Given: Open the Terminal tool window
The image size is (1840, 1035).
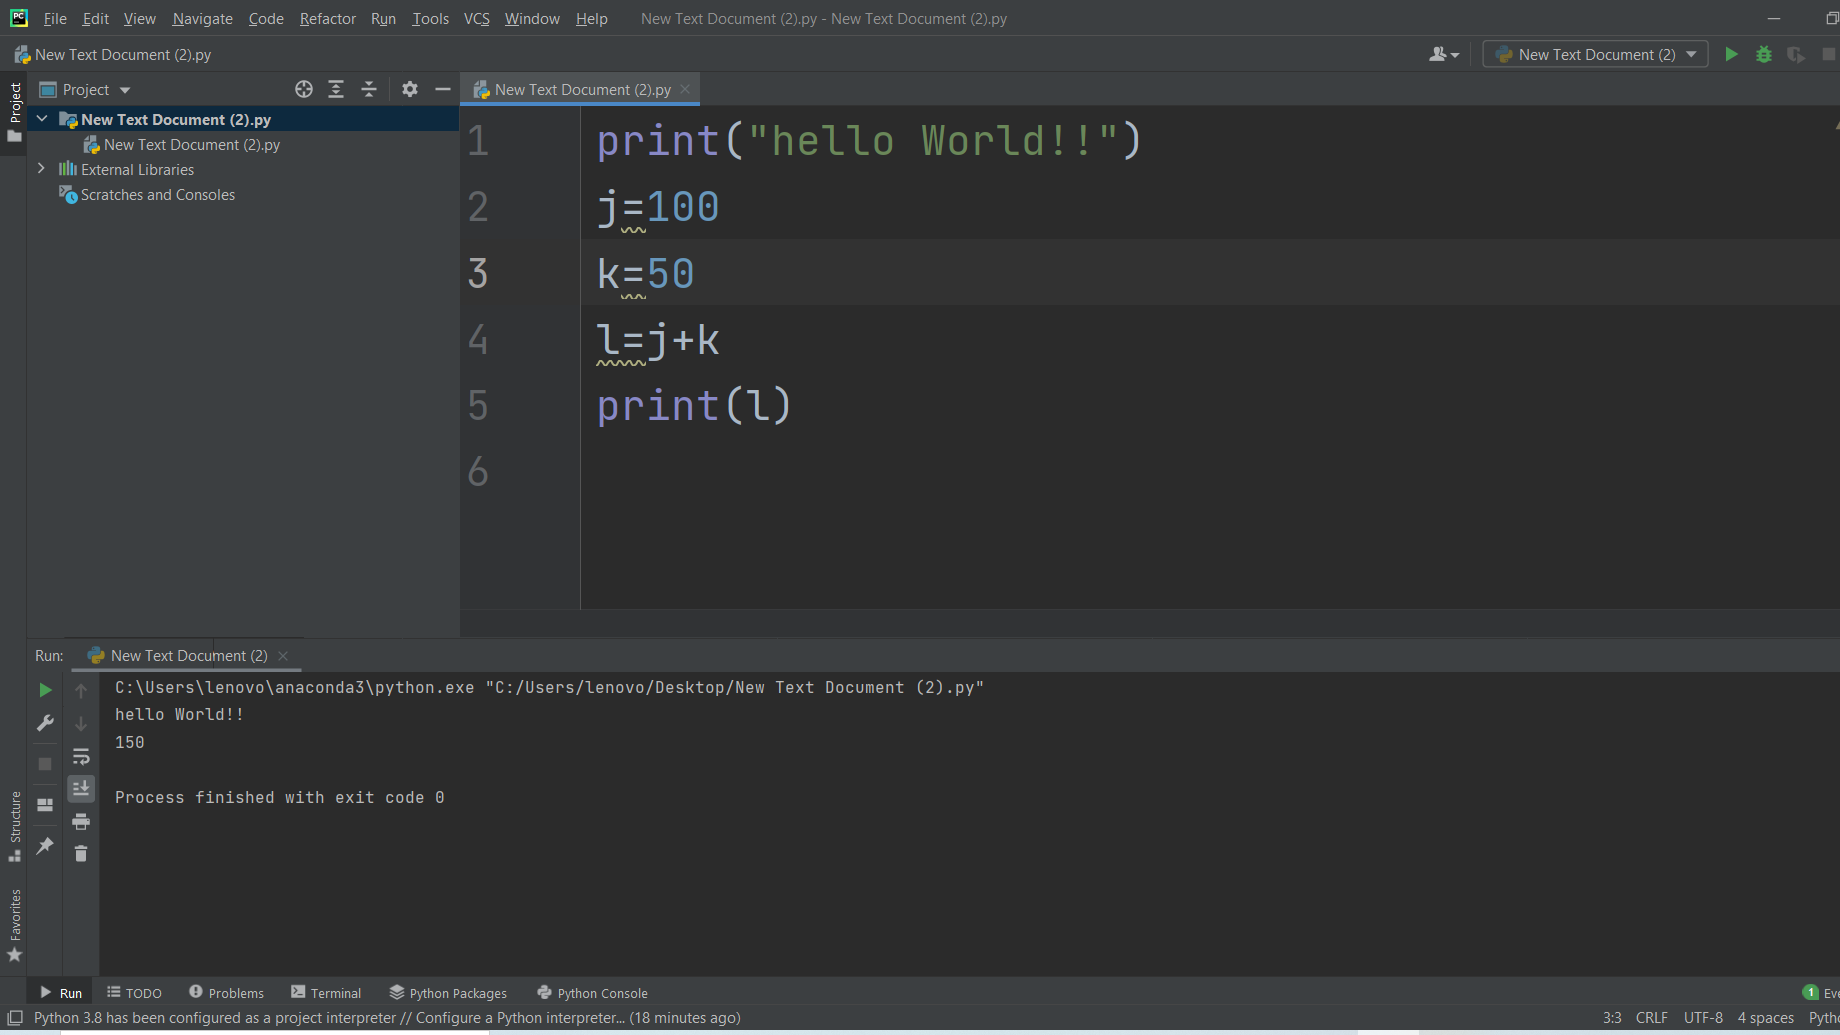Looking at the screenshot, I should (x=326, y=993).
